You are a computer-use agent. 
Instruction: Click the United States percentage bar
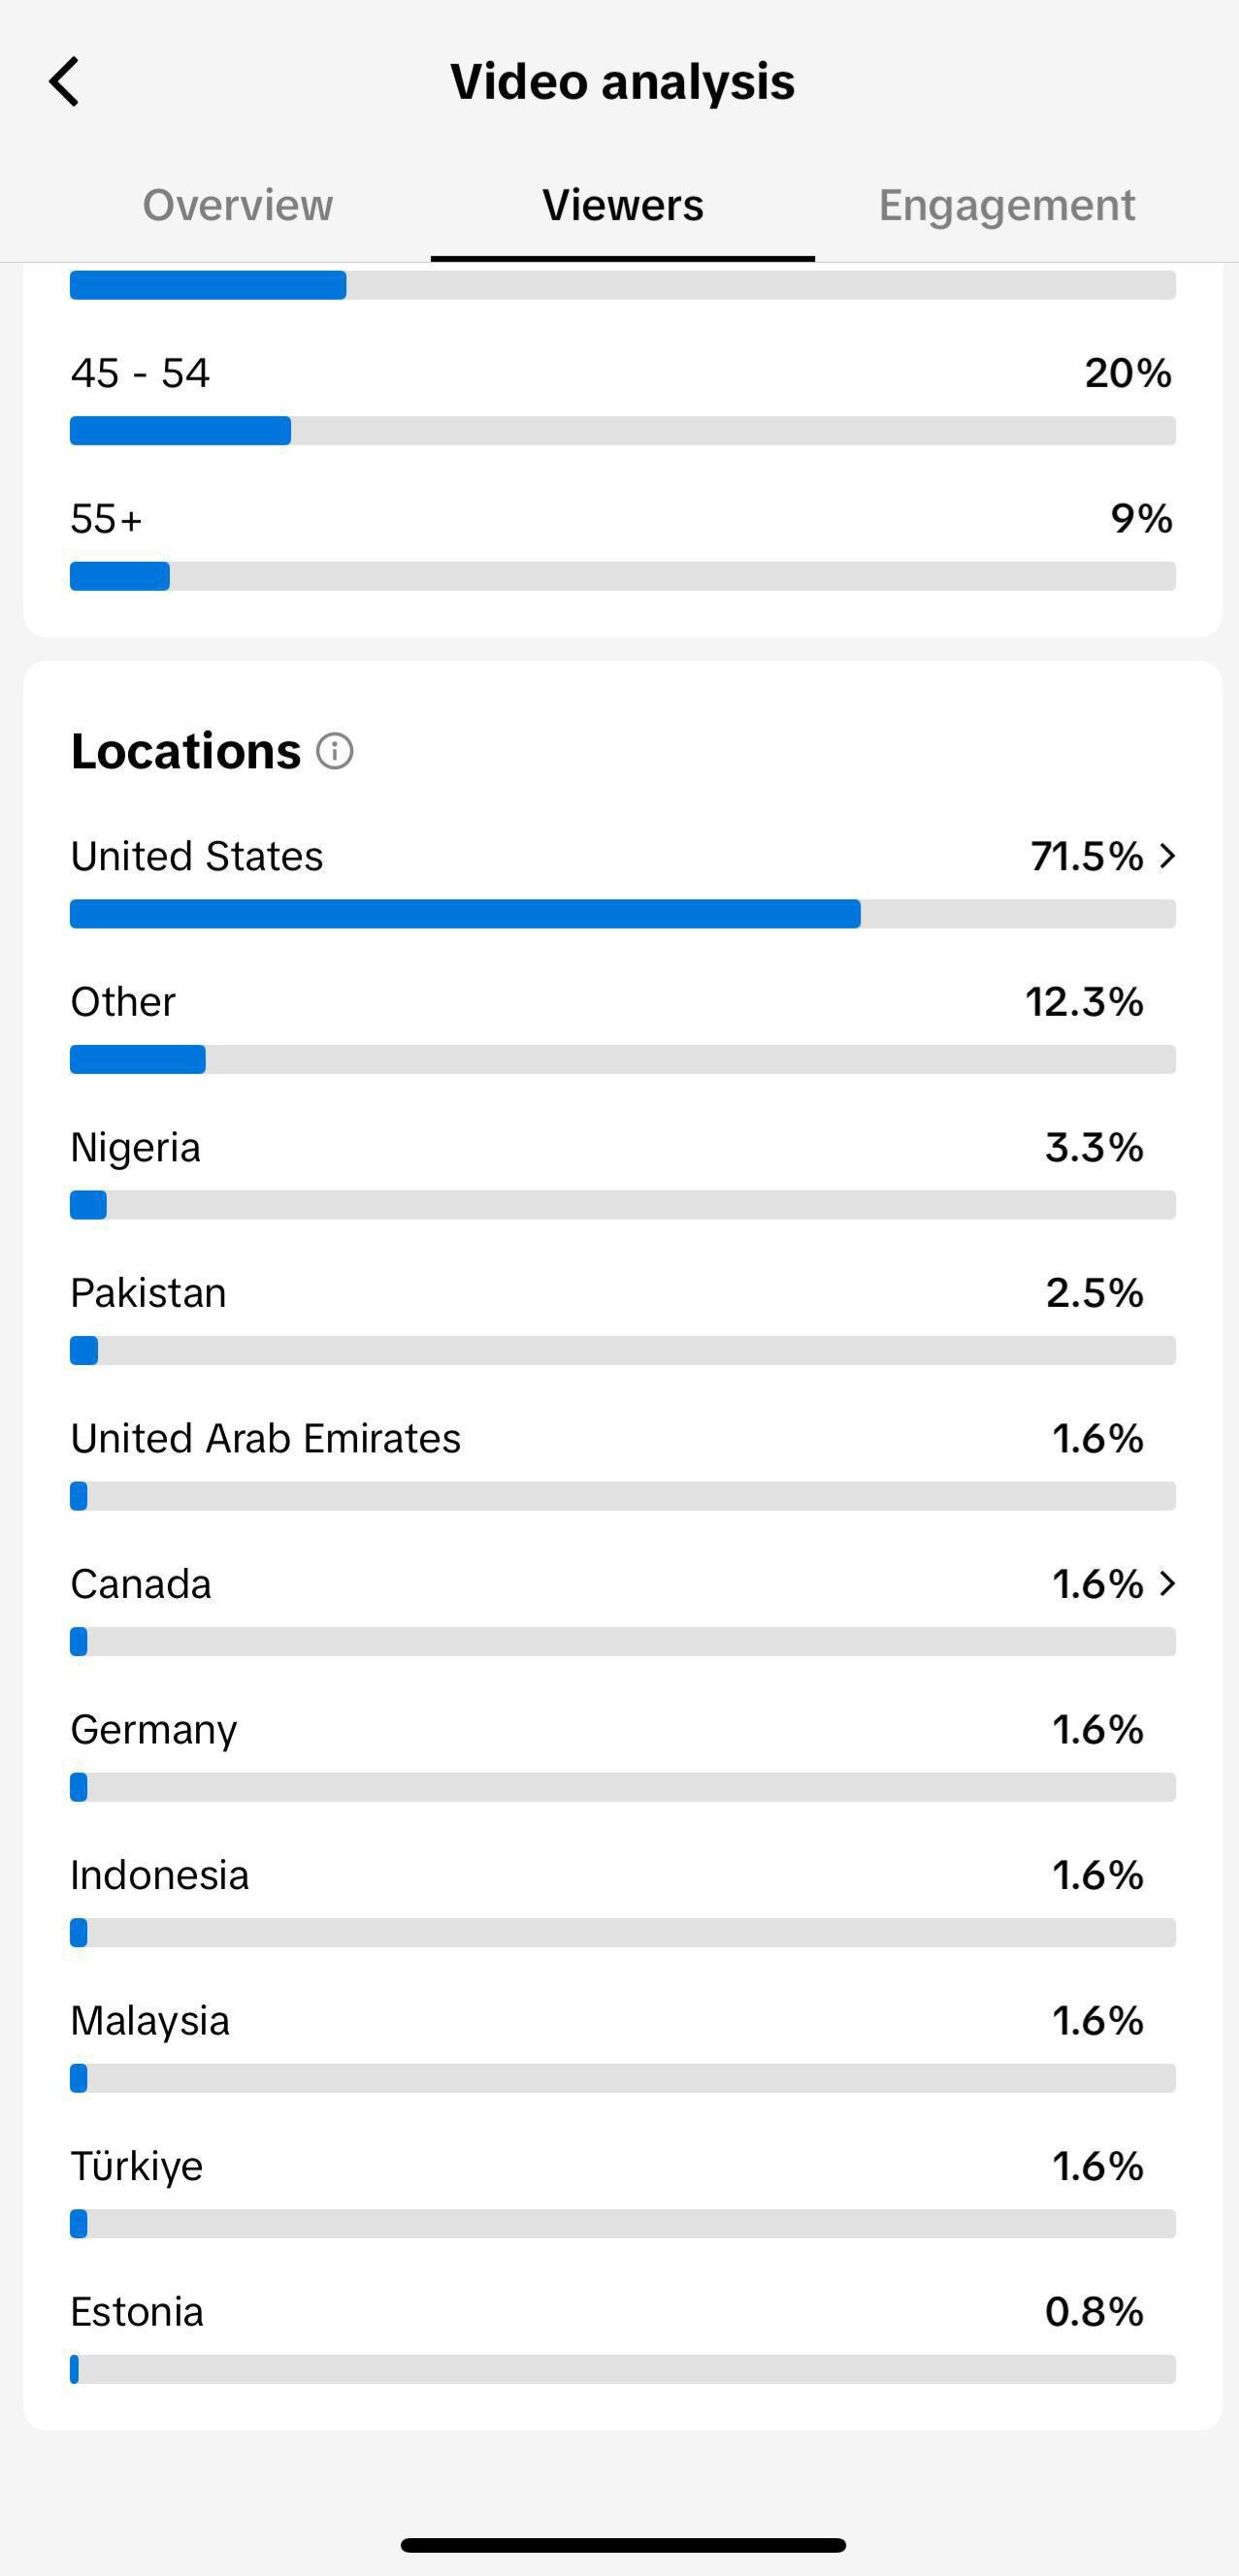pyautogui.click(x=623, y=914)
